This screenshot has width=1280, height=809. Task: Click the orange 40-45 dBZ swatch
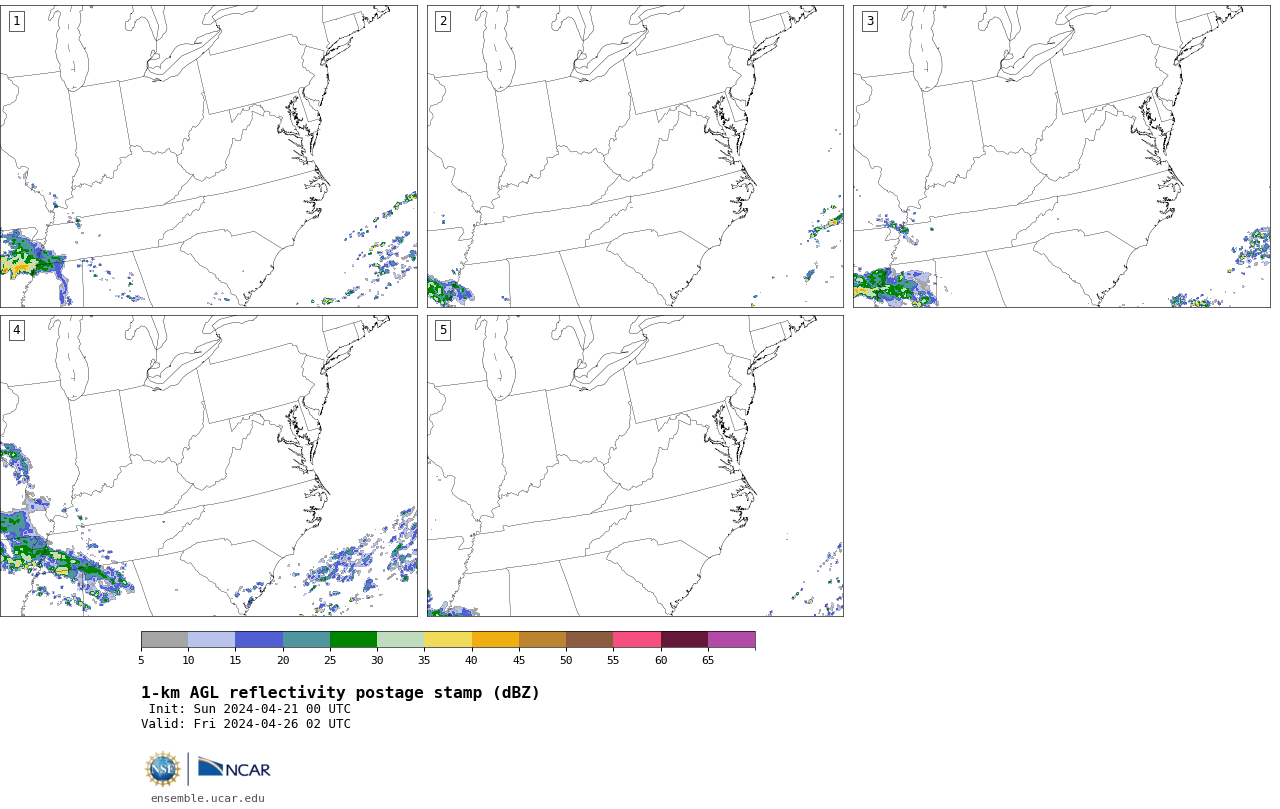click(495, 640)
